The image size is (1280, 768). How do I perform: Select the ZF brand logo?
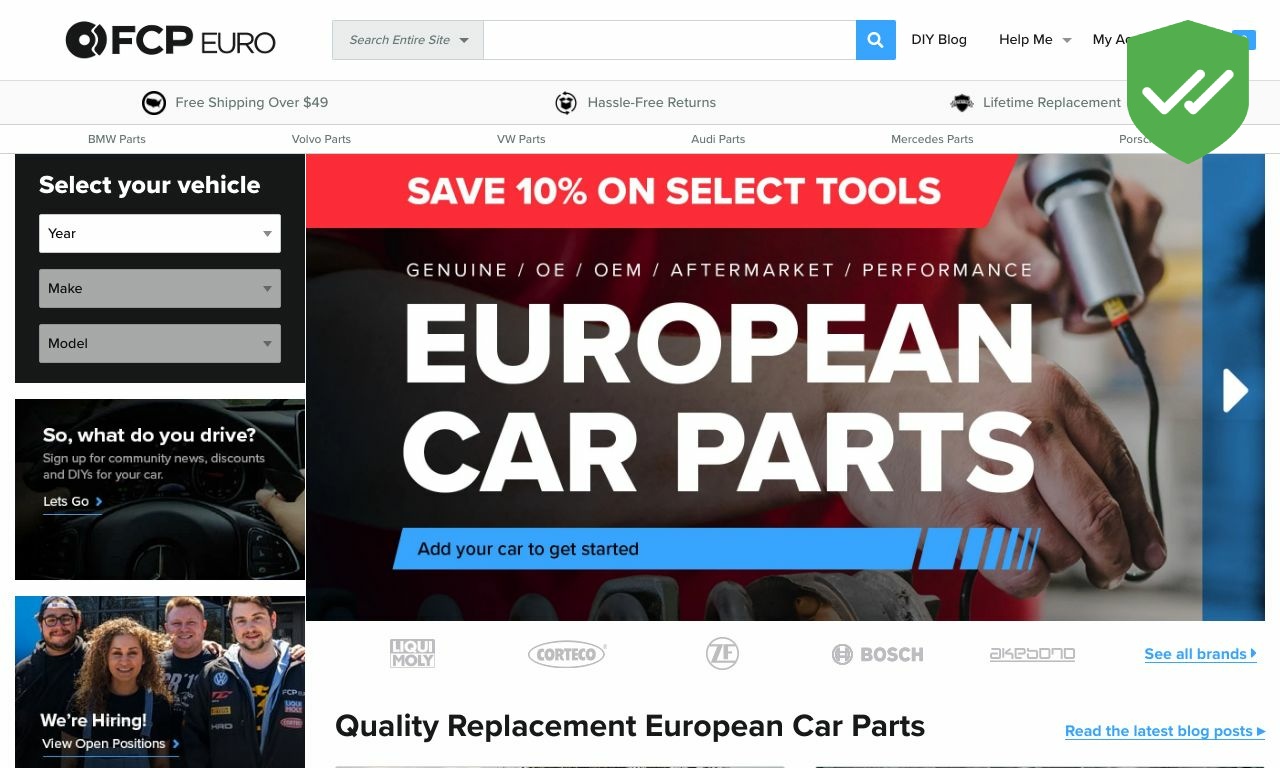(x=722, y=654)
